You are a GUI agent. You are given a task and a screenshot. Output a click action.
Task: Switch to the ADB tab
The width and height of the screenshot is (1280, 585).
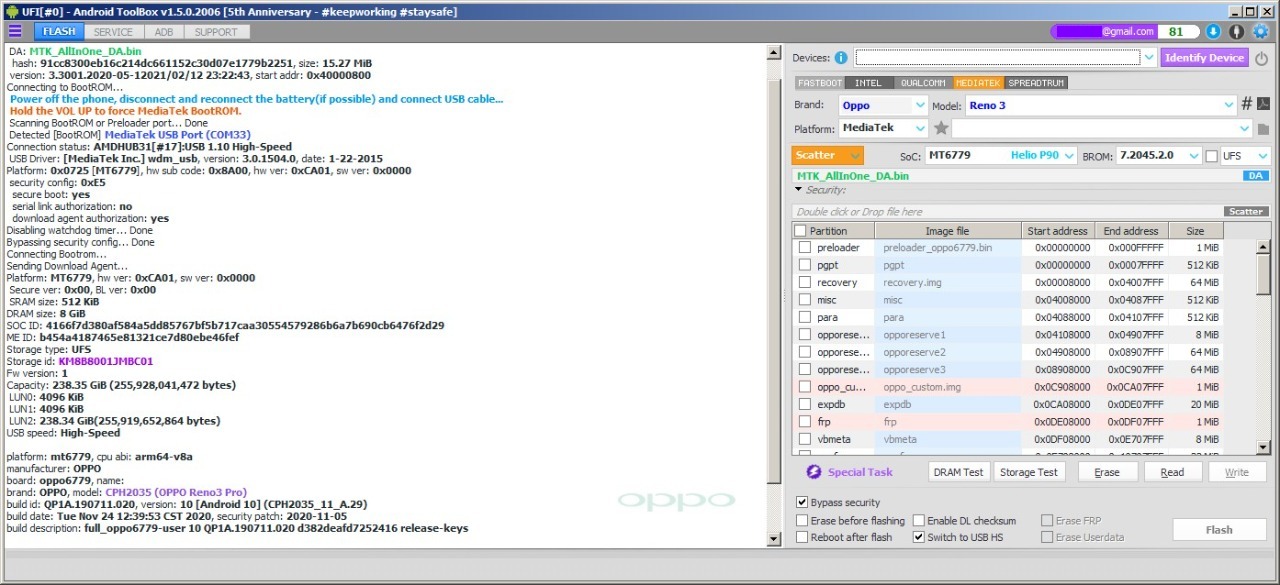coord(164,32)
